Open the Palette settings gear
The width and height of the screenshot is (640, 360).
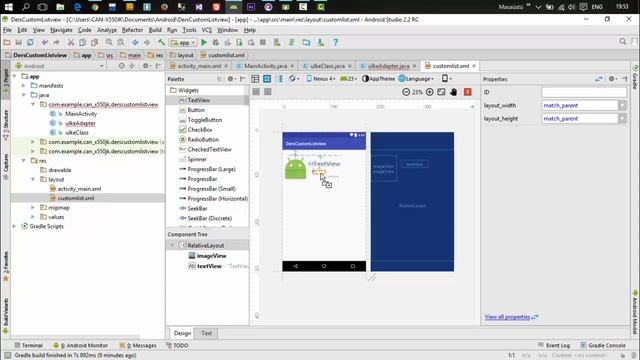[x=231, y=79]
